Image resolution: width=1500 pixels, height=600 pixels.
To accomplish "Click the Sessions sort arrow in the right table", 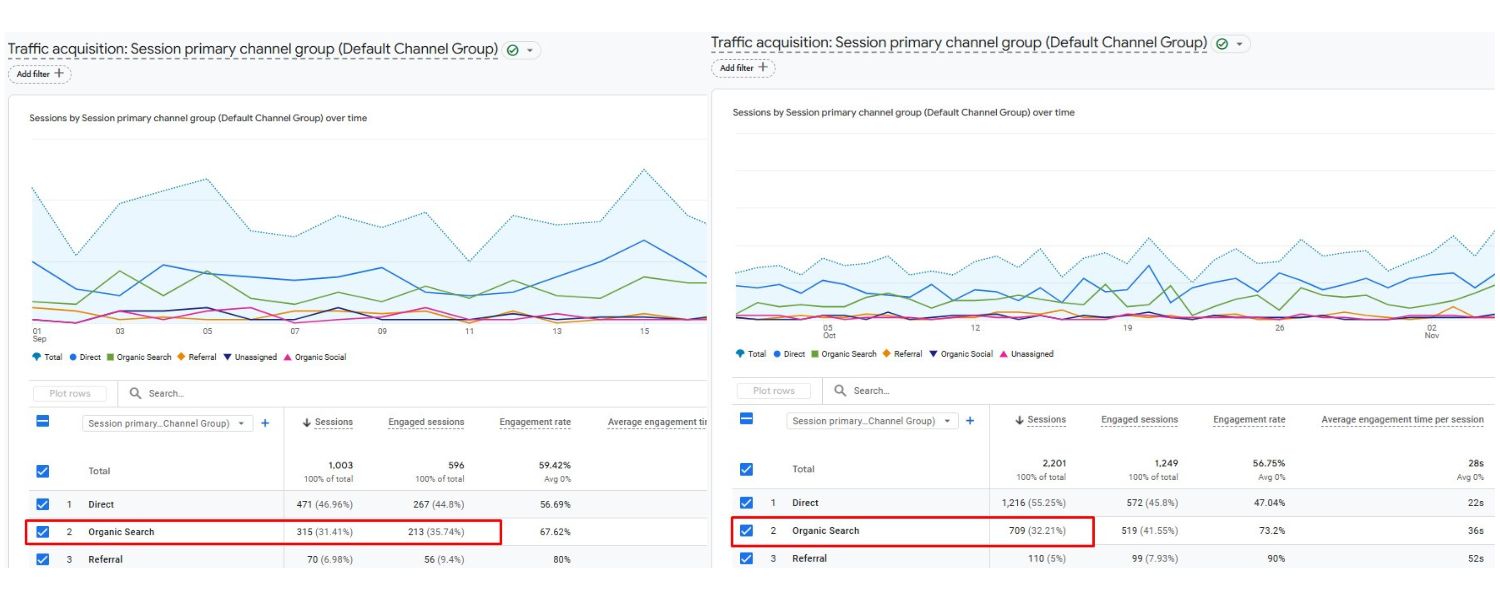I will 1019,420.
